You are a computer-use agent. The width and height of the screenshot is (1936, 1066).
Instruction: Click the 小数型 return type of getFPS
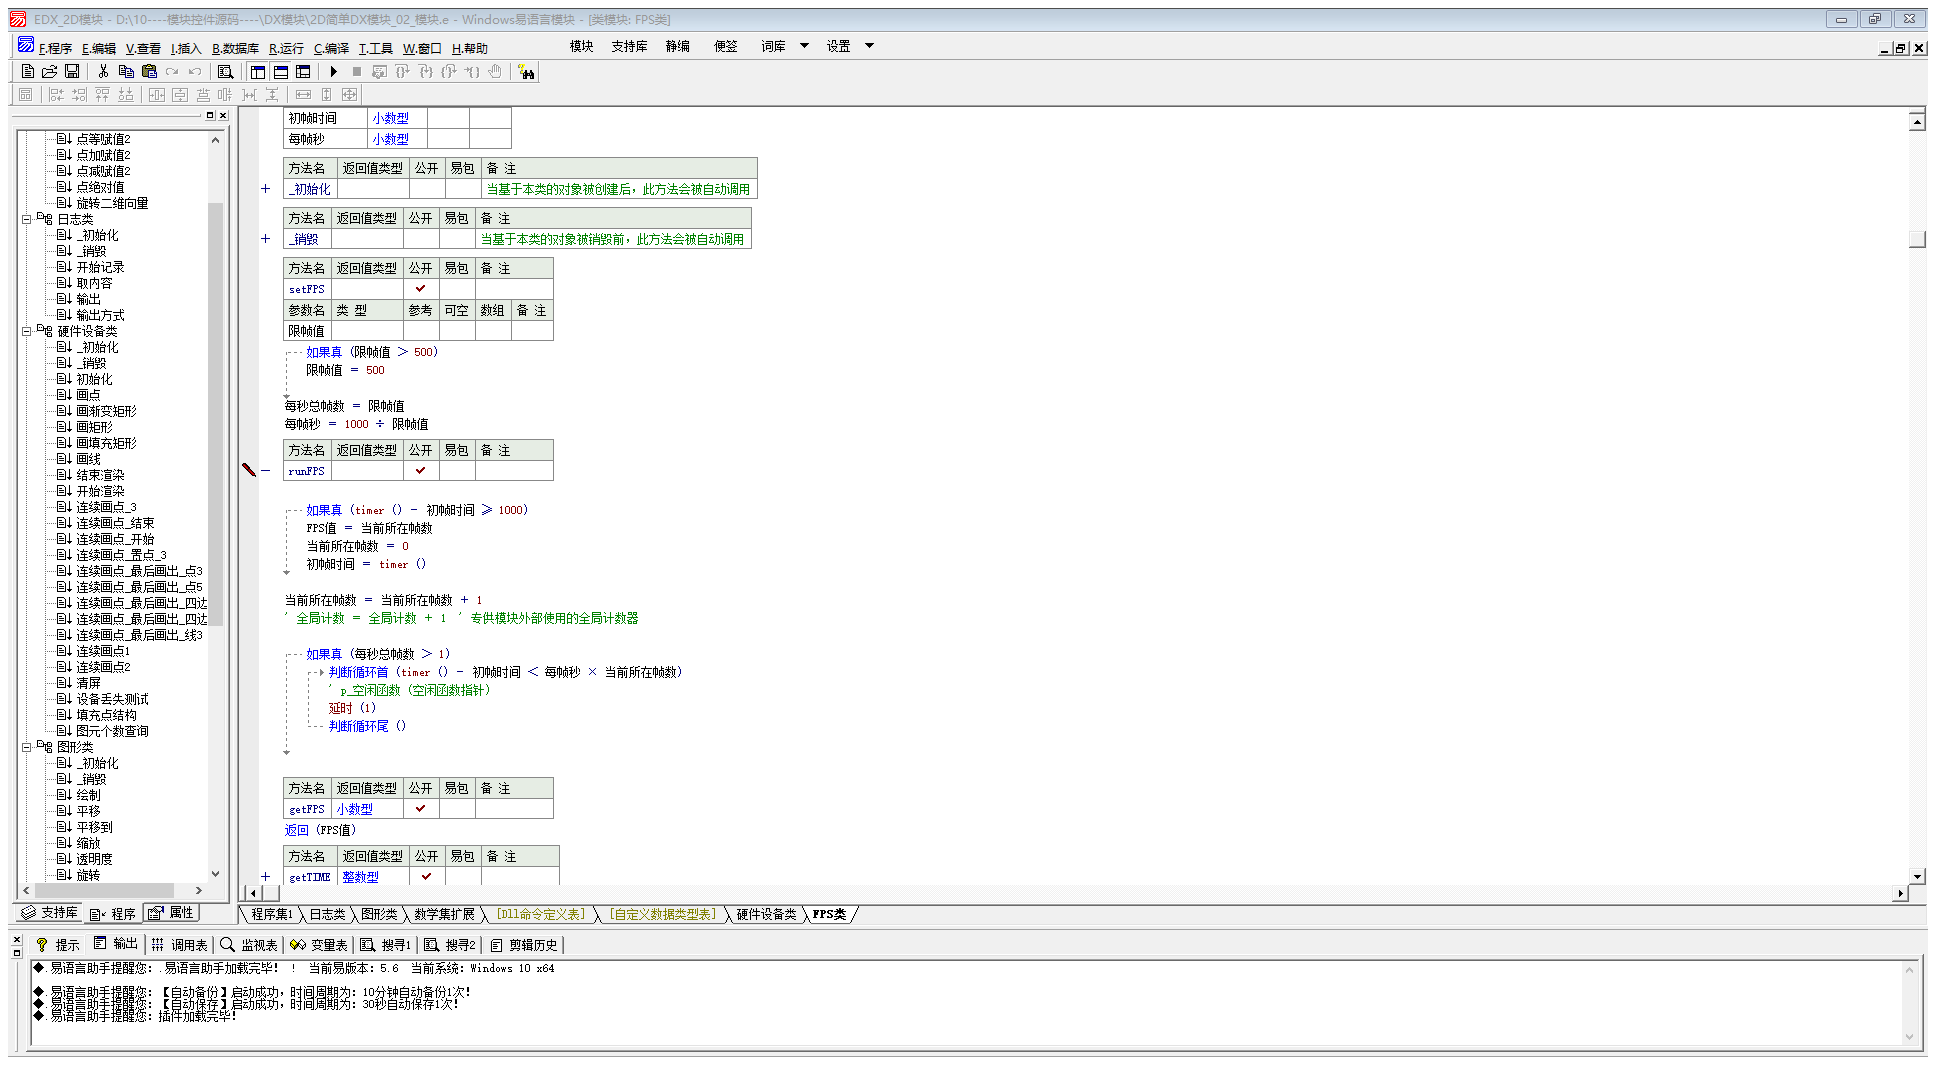(x=355, y=809)
